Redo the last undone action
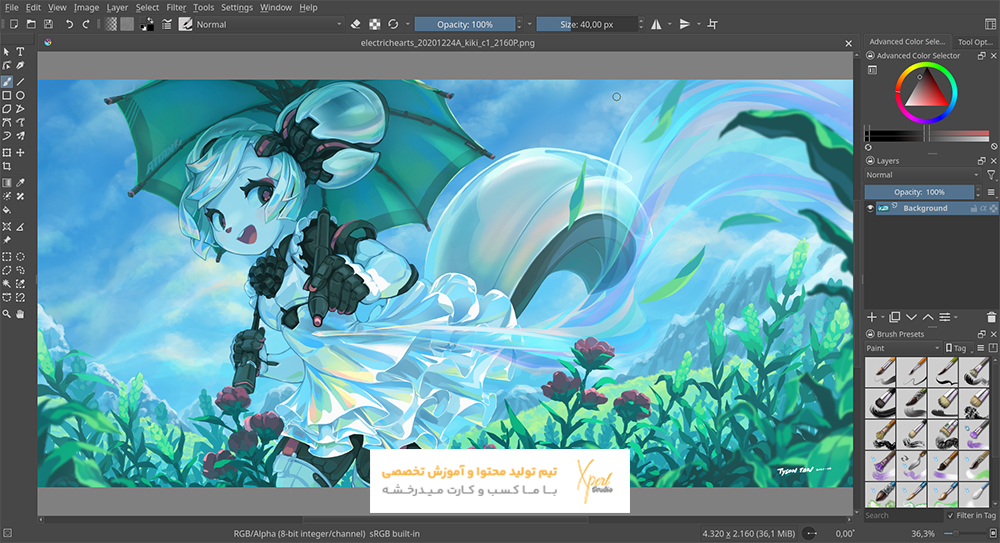The image size is (1000, 543). click(x=86, y=24)
